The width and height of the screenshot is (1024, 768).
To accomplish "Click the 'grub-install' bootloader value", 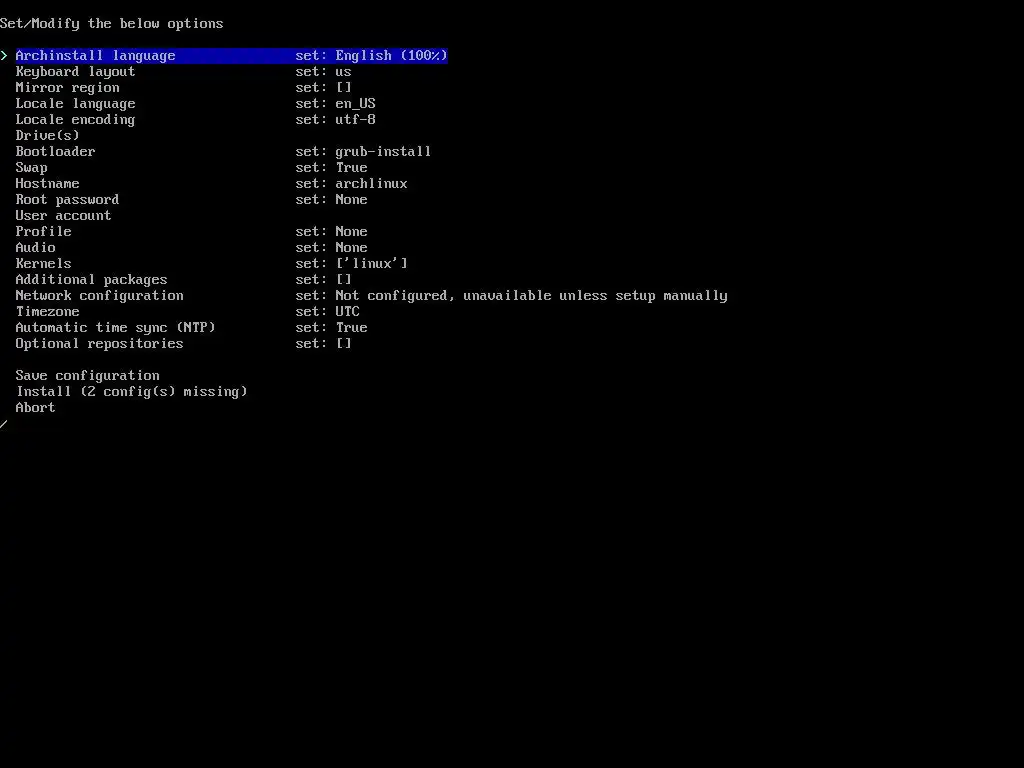I will point(383,152).
